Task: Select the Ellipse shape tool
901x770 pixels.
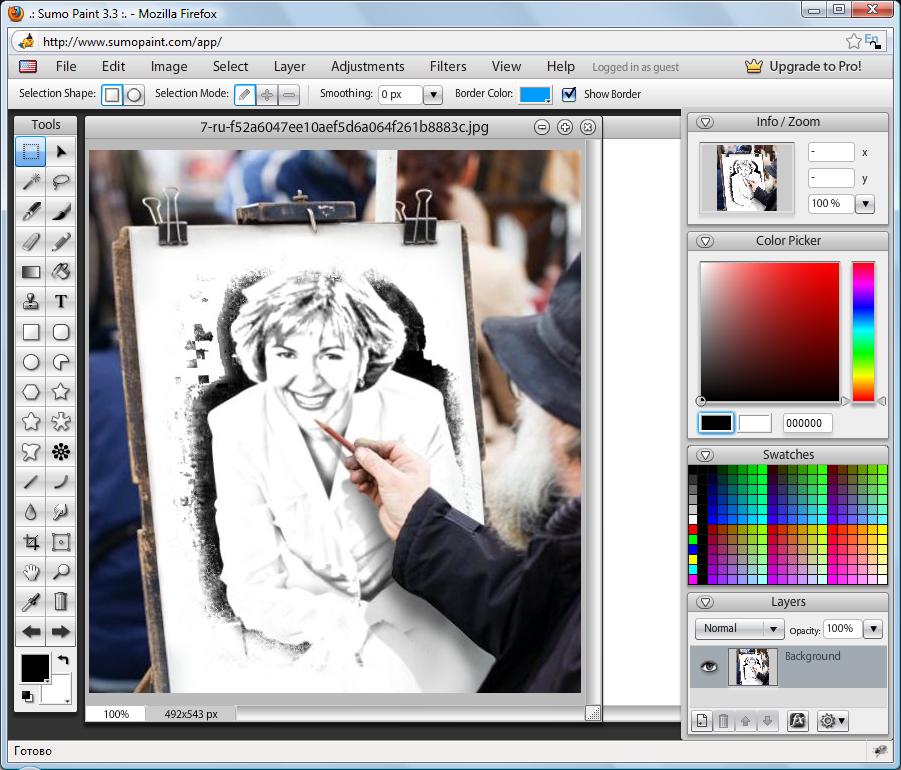Action: (x=30, y=361)
